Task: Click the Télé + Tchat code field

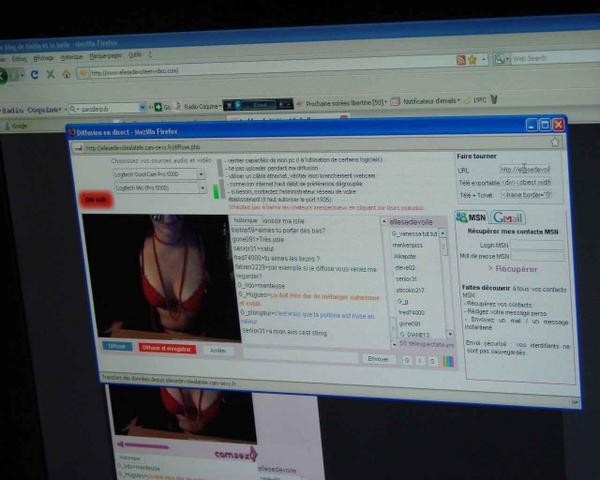Action: click(x=527, y=195)
